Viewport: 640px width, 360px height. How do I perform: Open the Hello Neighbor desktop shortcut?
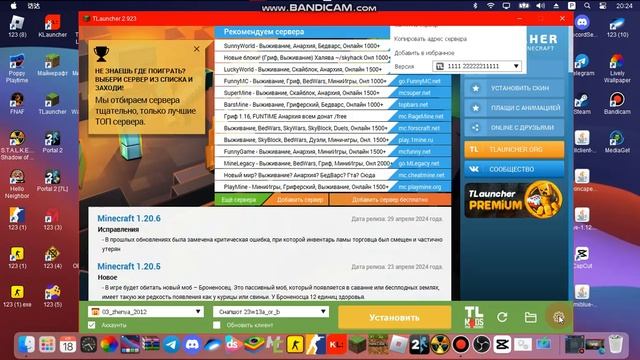[17, 184]
